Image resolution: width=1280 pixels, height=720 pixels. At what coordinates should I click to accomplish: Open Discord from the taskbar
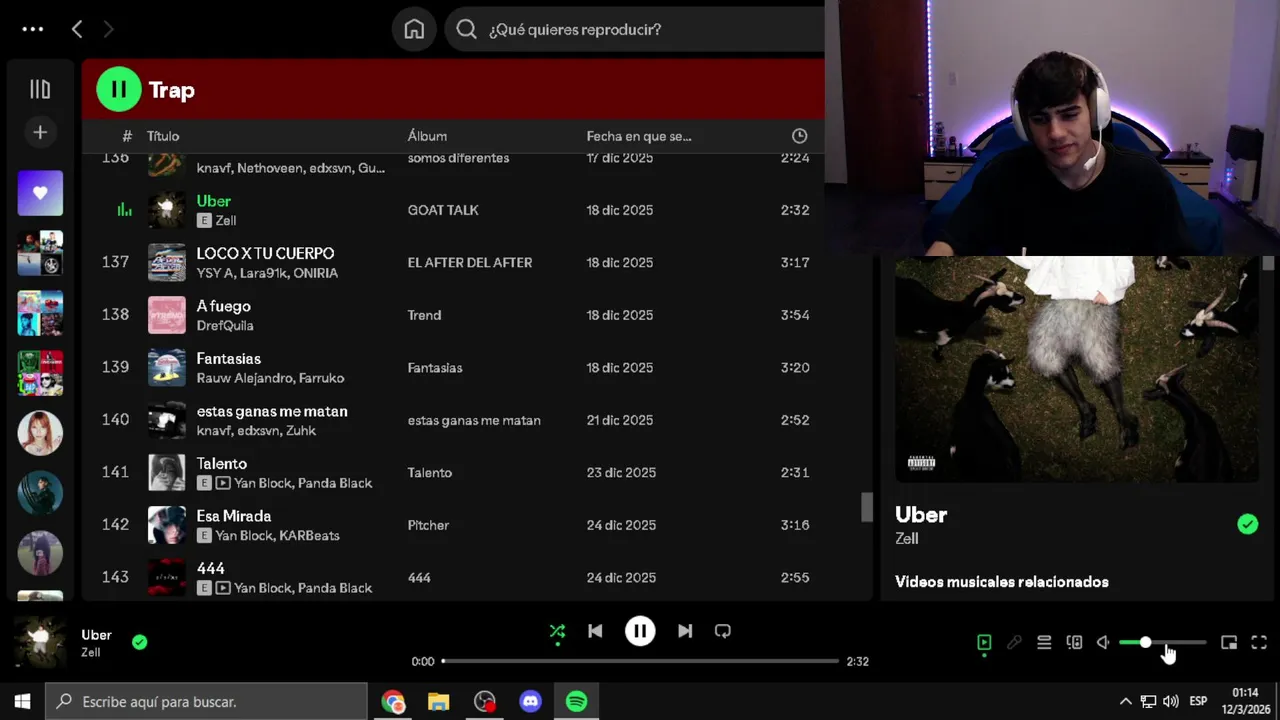tap(530, 702)
